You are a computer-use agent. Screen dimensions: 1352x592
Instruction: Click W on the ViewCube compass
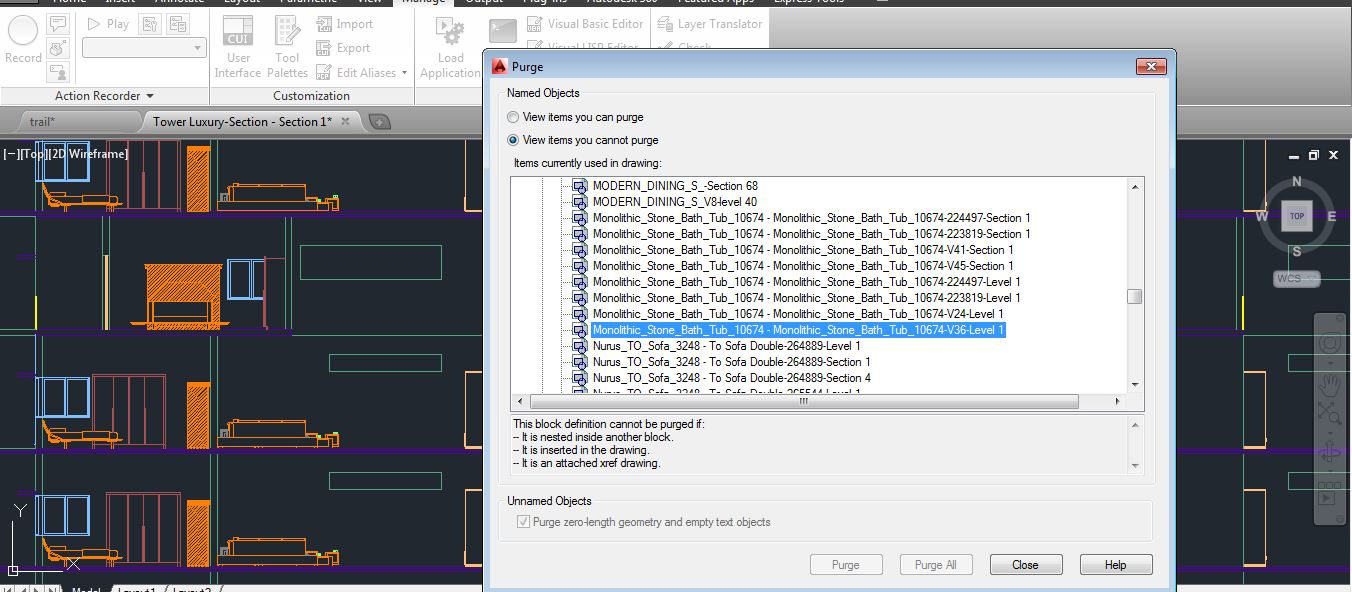pyautogui.click(x=1262, y=216)
